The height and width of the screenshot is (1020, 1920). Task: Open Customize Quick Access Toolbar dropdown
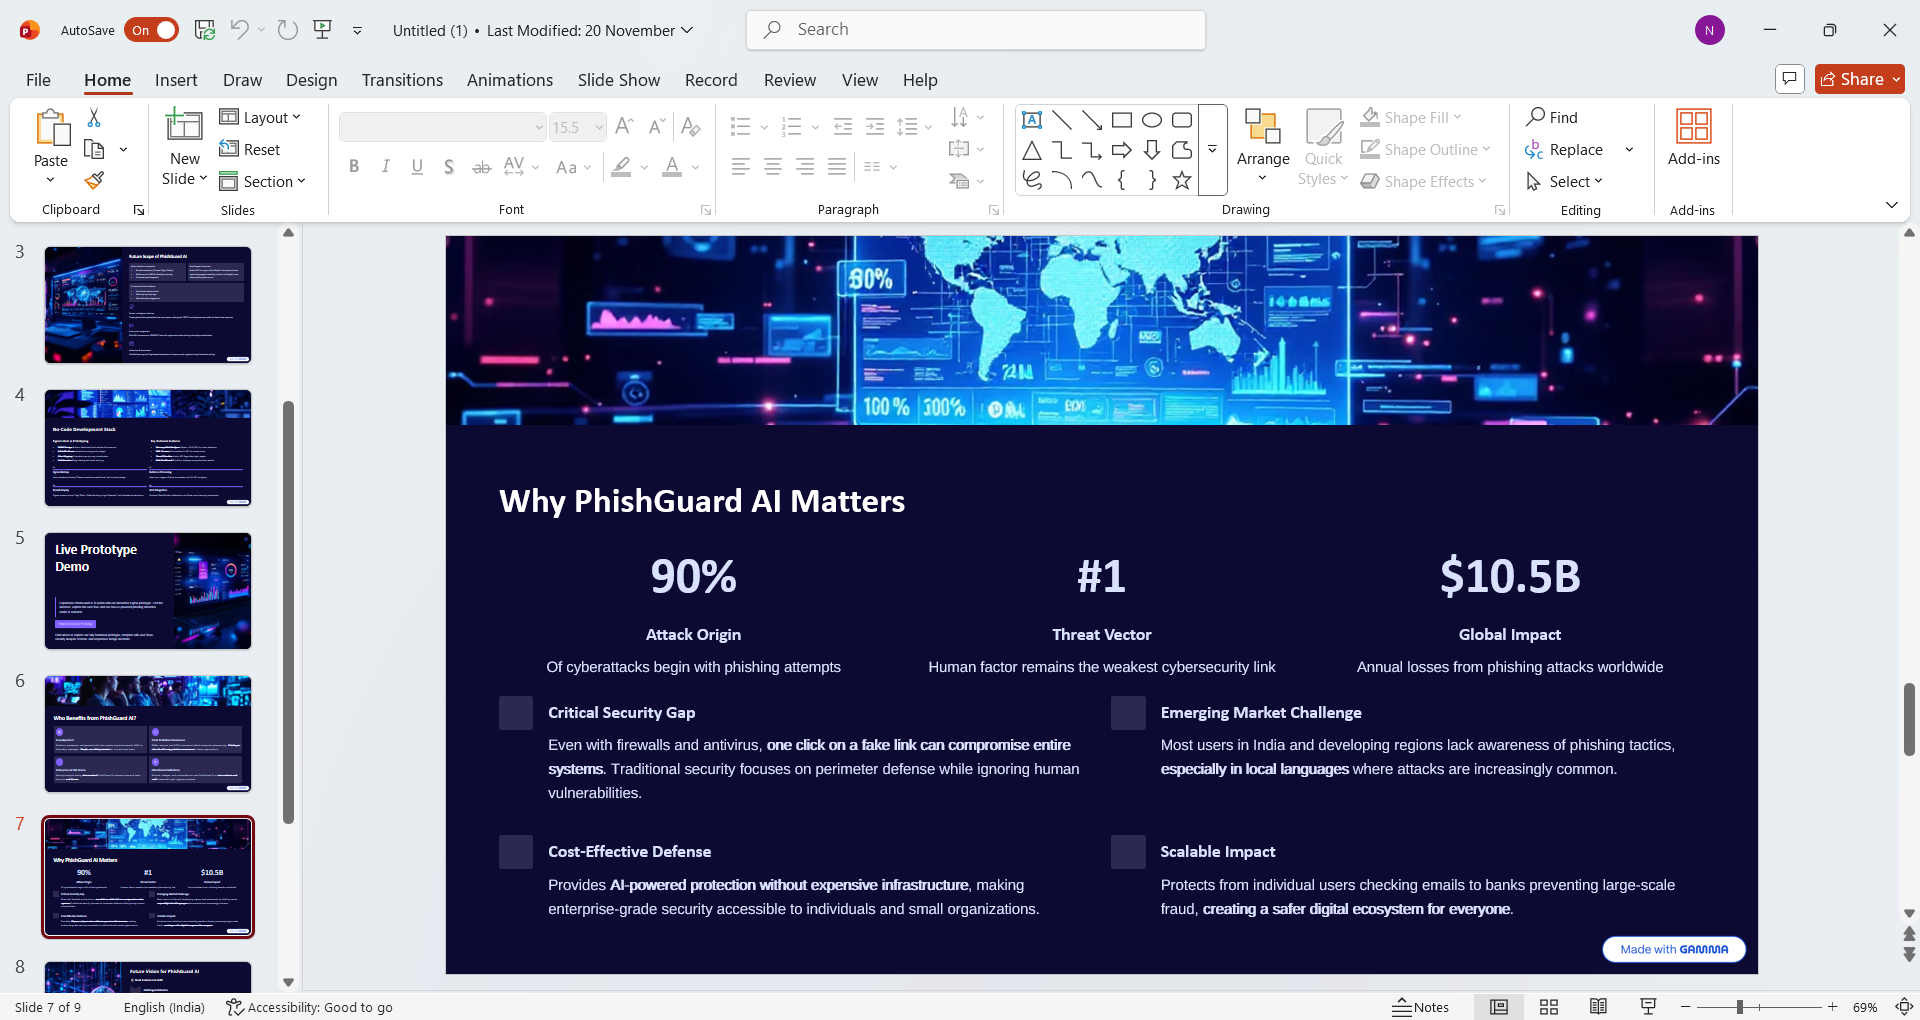pyautogui.click(x=357, y=31)
